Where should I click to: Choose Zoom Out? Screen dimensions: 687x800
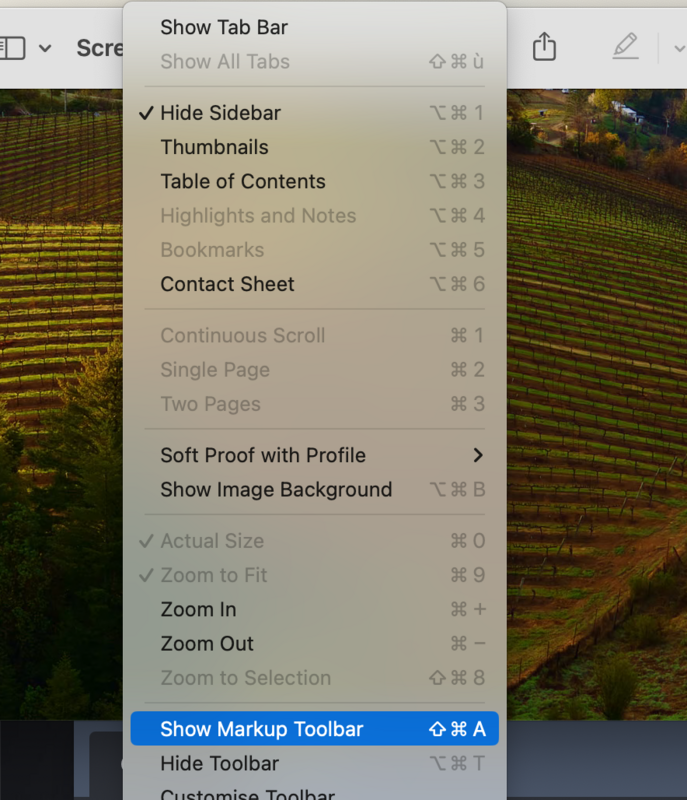(207, 643)
